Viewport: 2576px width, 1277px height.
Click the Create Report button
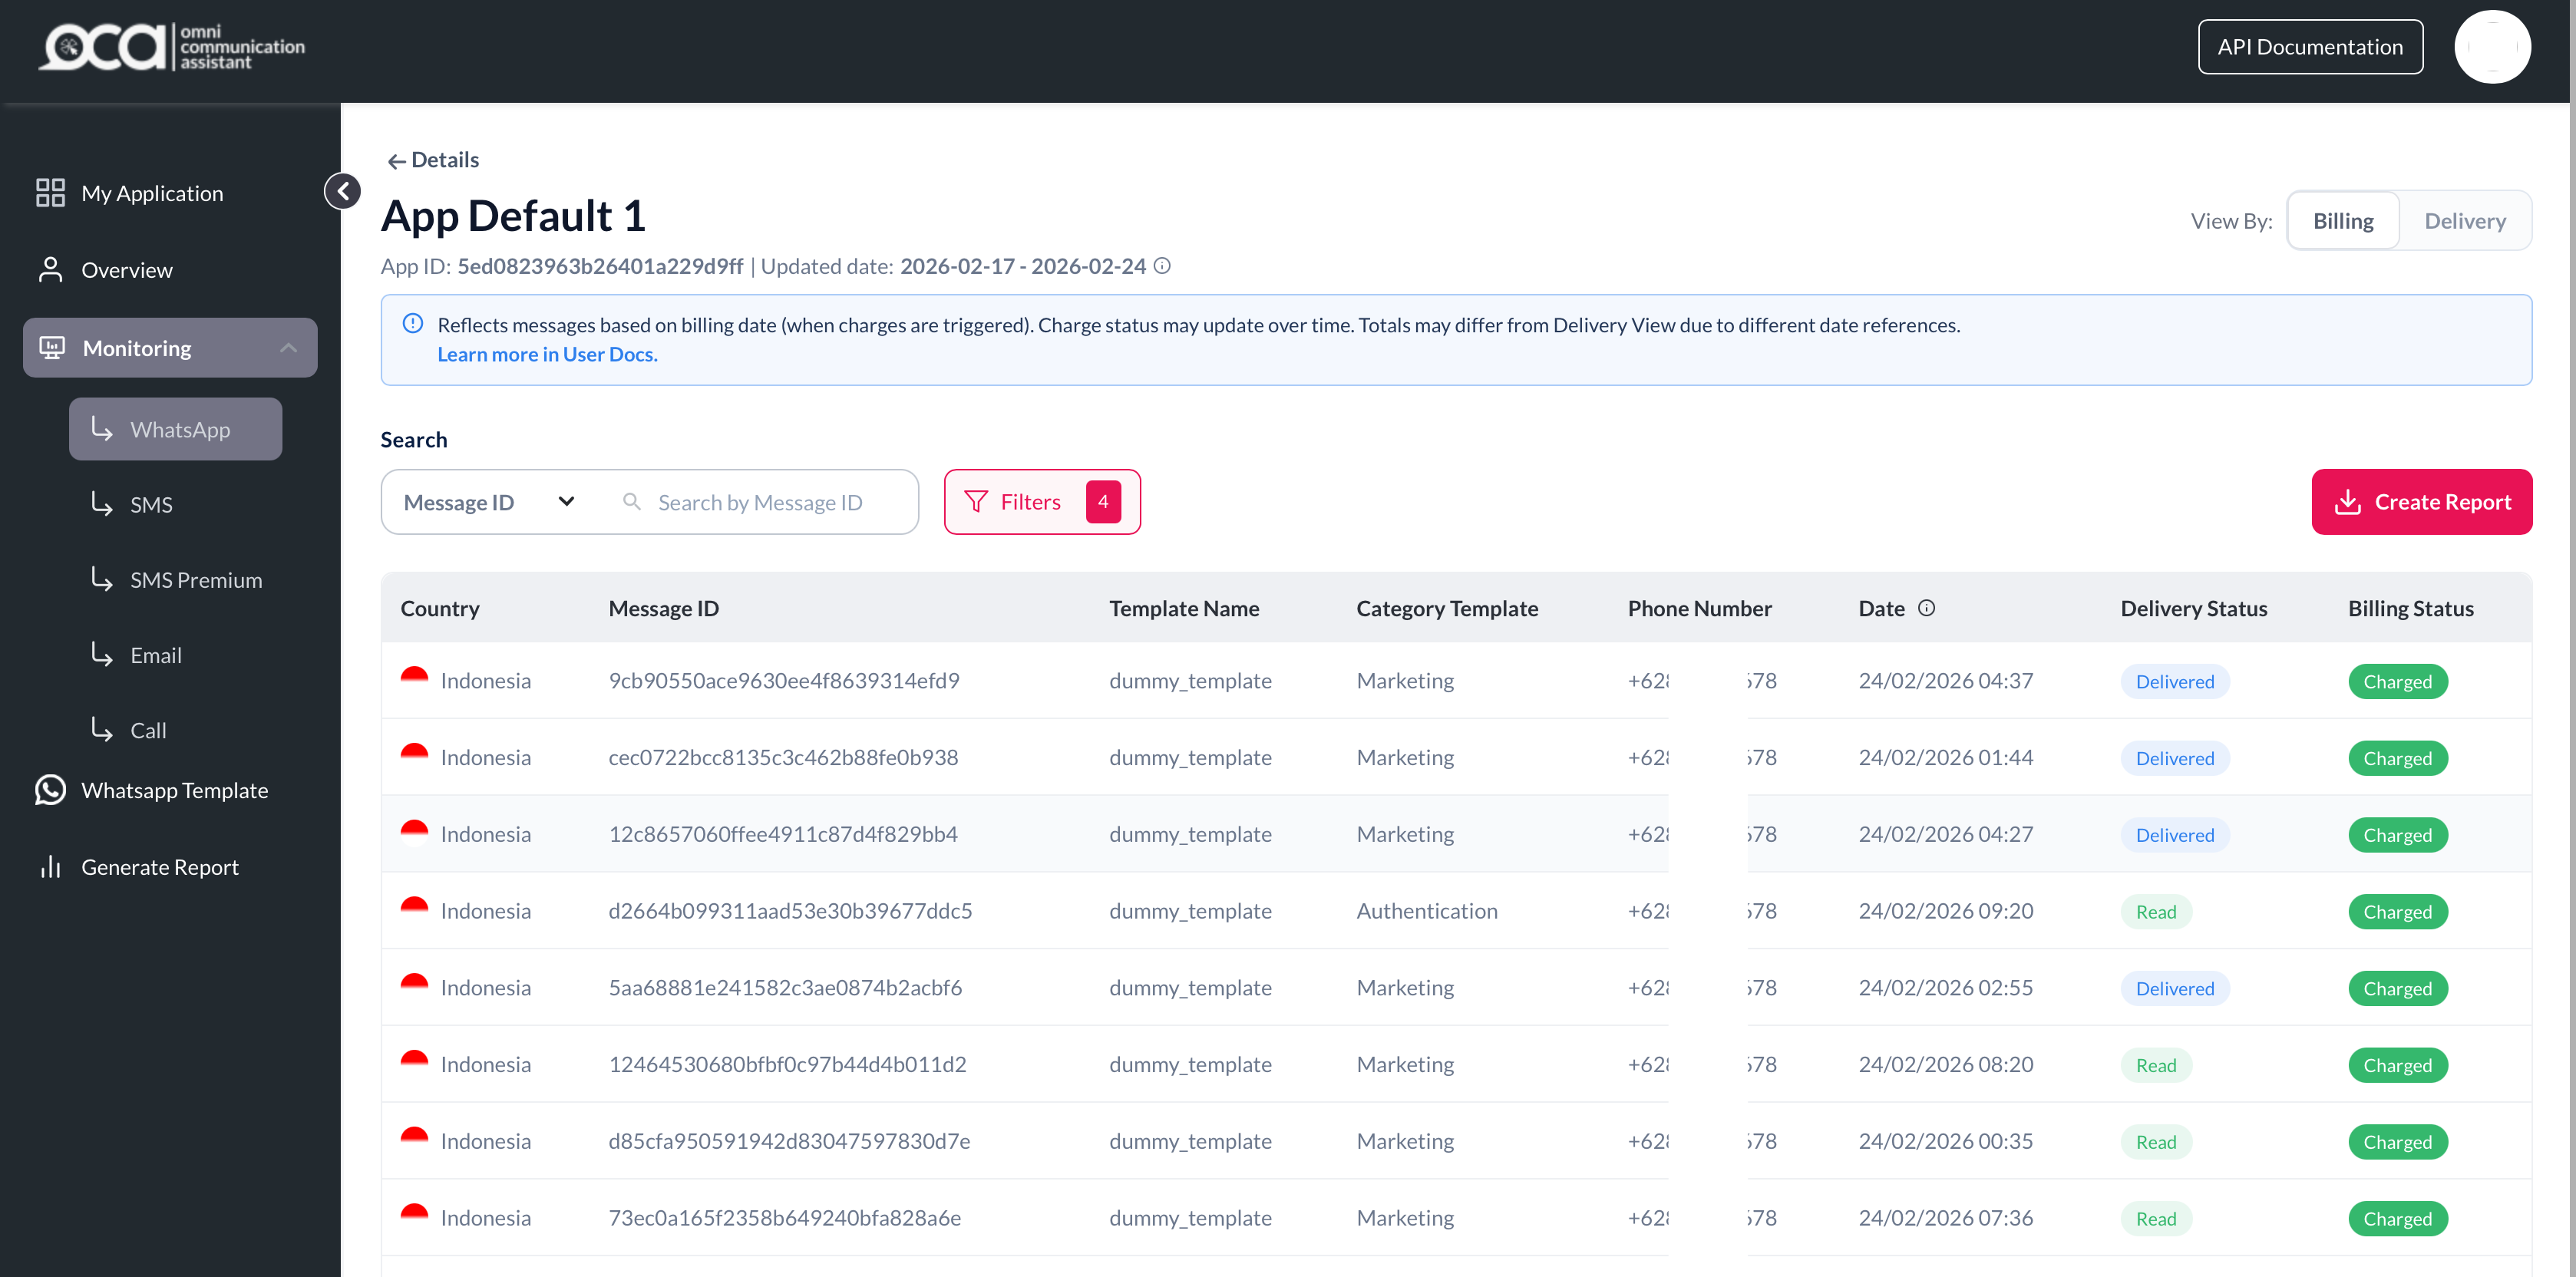click(x=2421, y=502)
